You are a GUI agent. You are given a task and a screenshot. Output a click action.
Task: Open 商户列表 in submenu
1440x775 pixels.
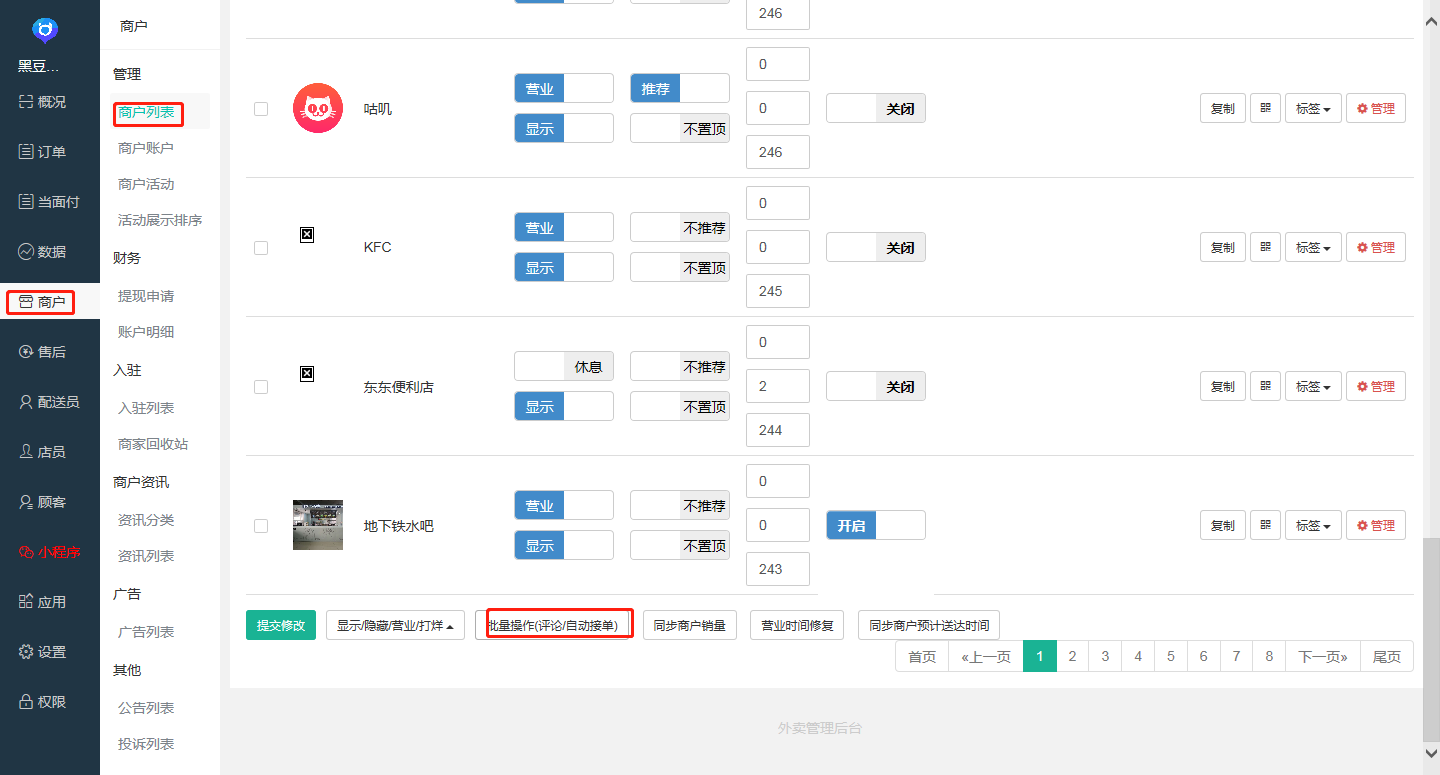point(146,112)
